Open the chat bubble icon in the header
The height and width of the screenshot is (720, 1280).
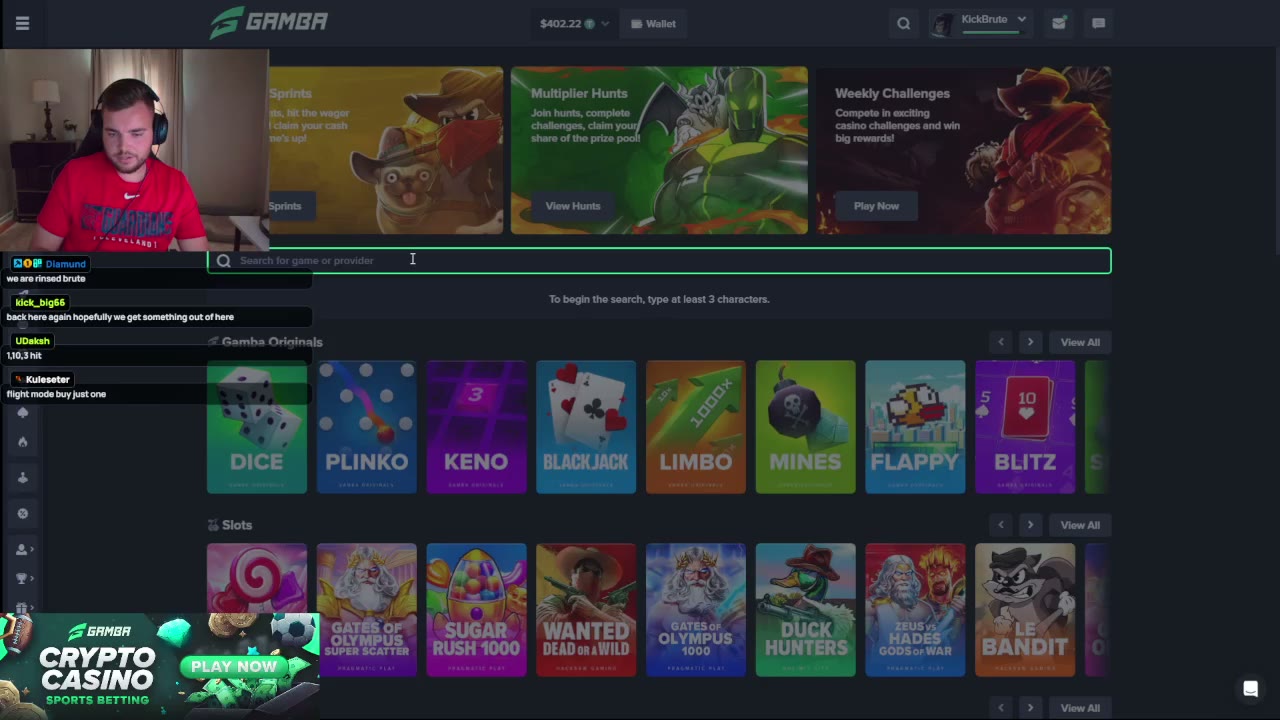click(1098, 23)
